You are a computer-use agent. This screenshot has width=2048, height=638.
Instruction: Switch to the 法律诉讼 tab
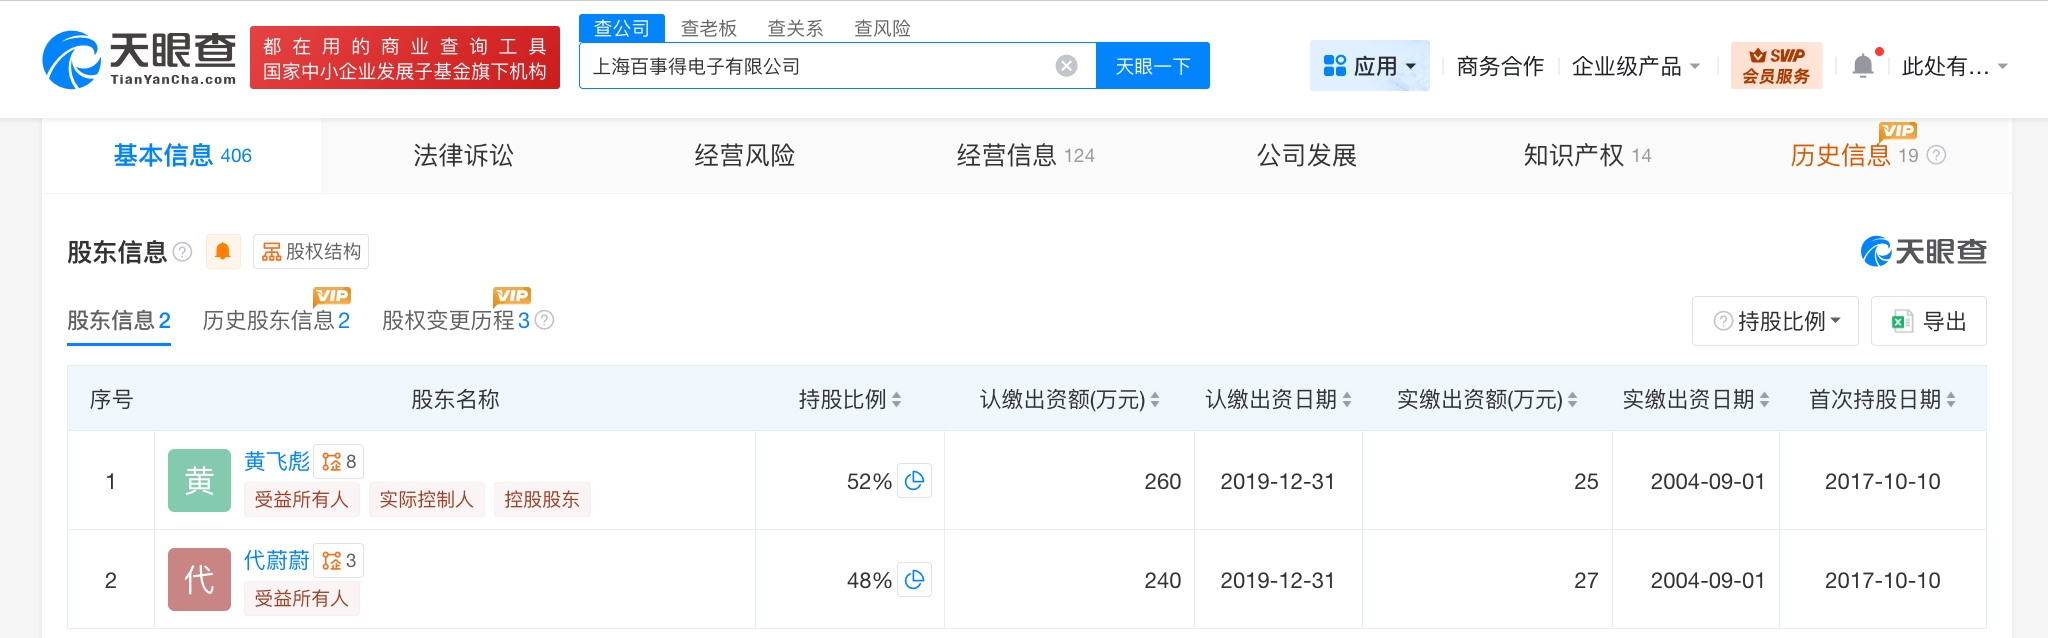click(x=463, y=155)
